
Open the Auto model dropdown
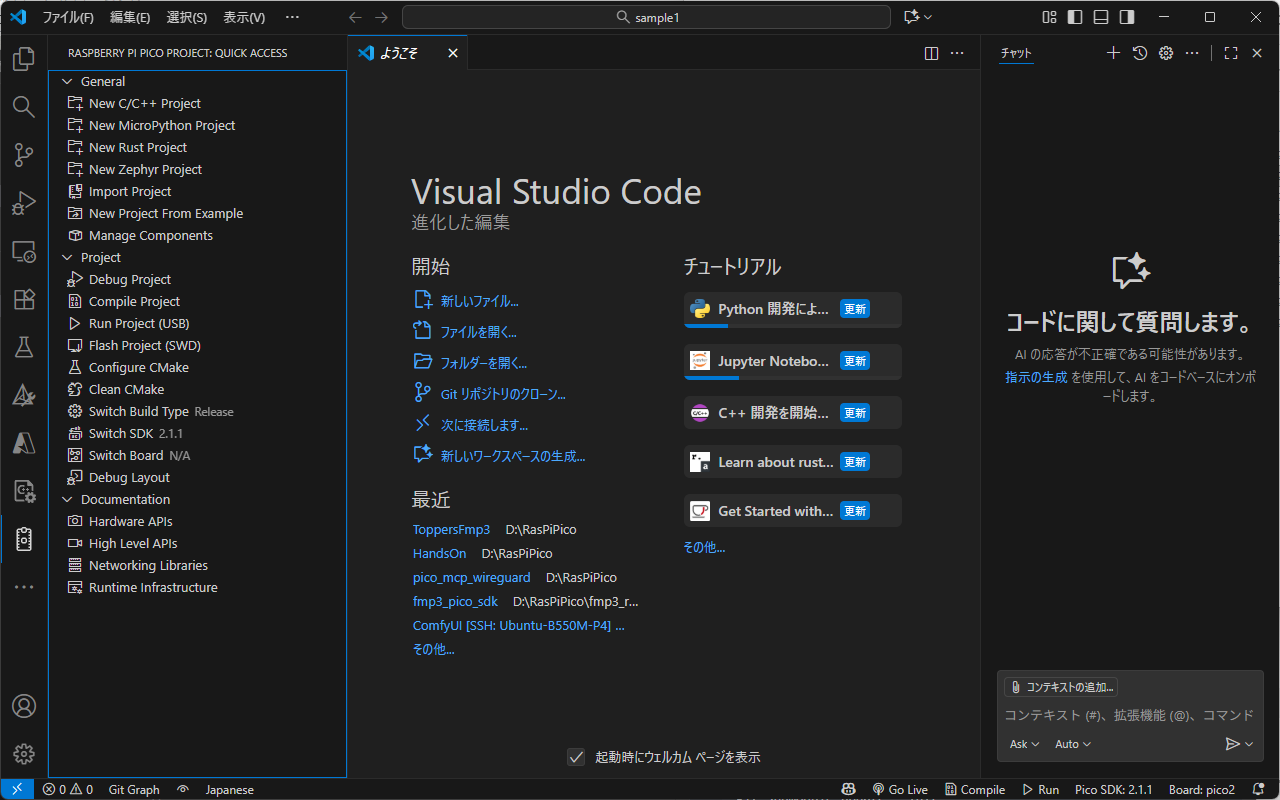coord(1073,744)
